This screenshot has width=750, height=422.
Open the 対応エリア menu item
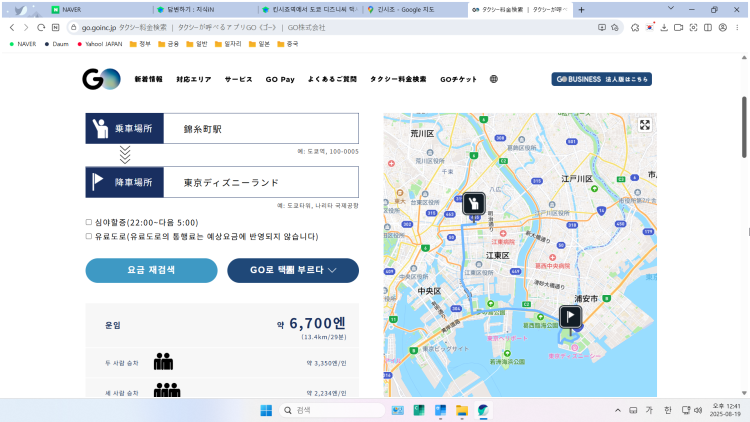(x=194, y=79)
